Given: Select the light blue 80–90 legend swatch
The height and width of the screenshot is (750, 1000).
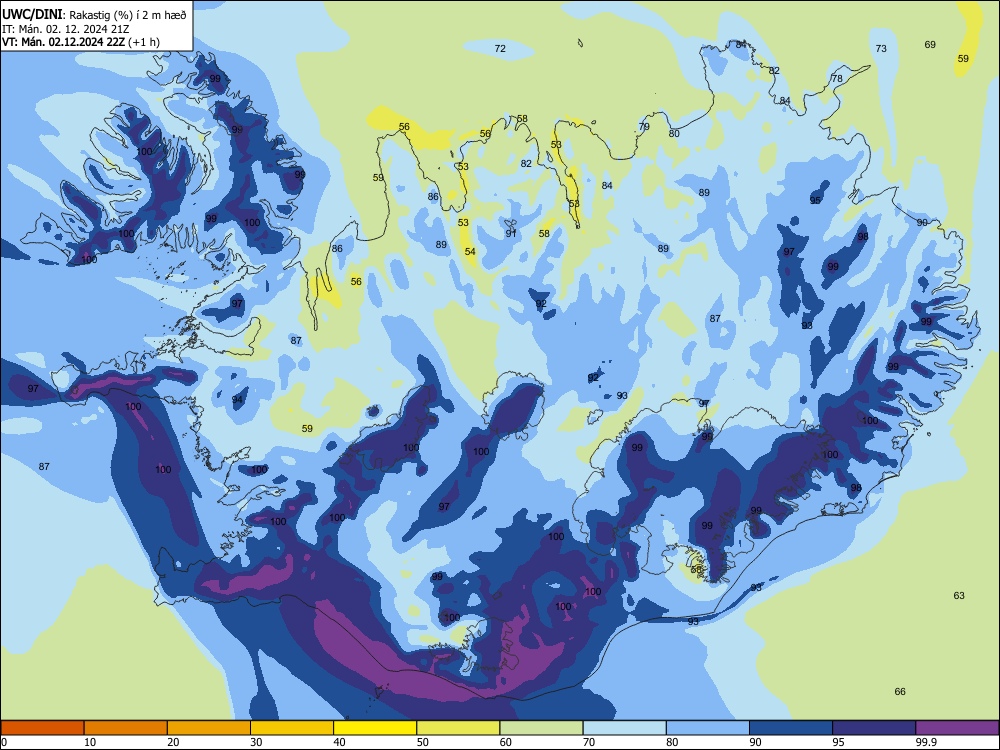Looking at the screenshot, I should [x=707, y=728].
